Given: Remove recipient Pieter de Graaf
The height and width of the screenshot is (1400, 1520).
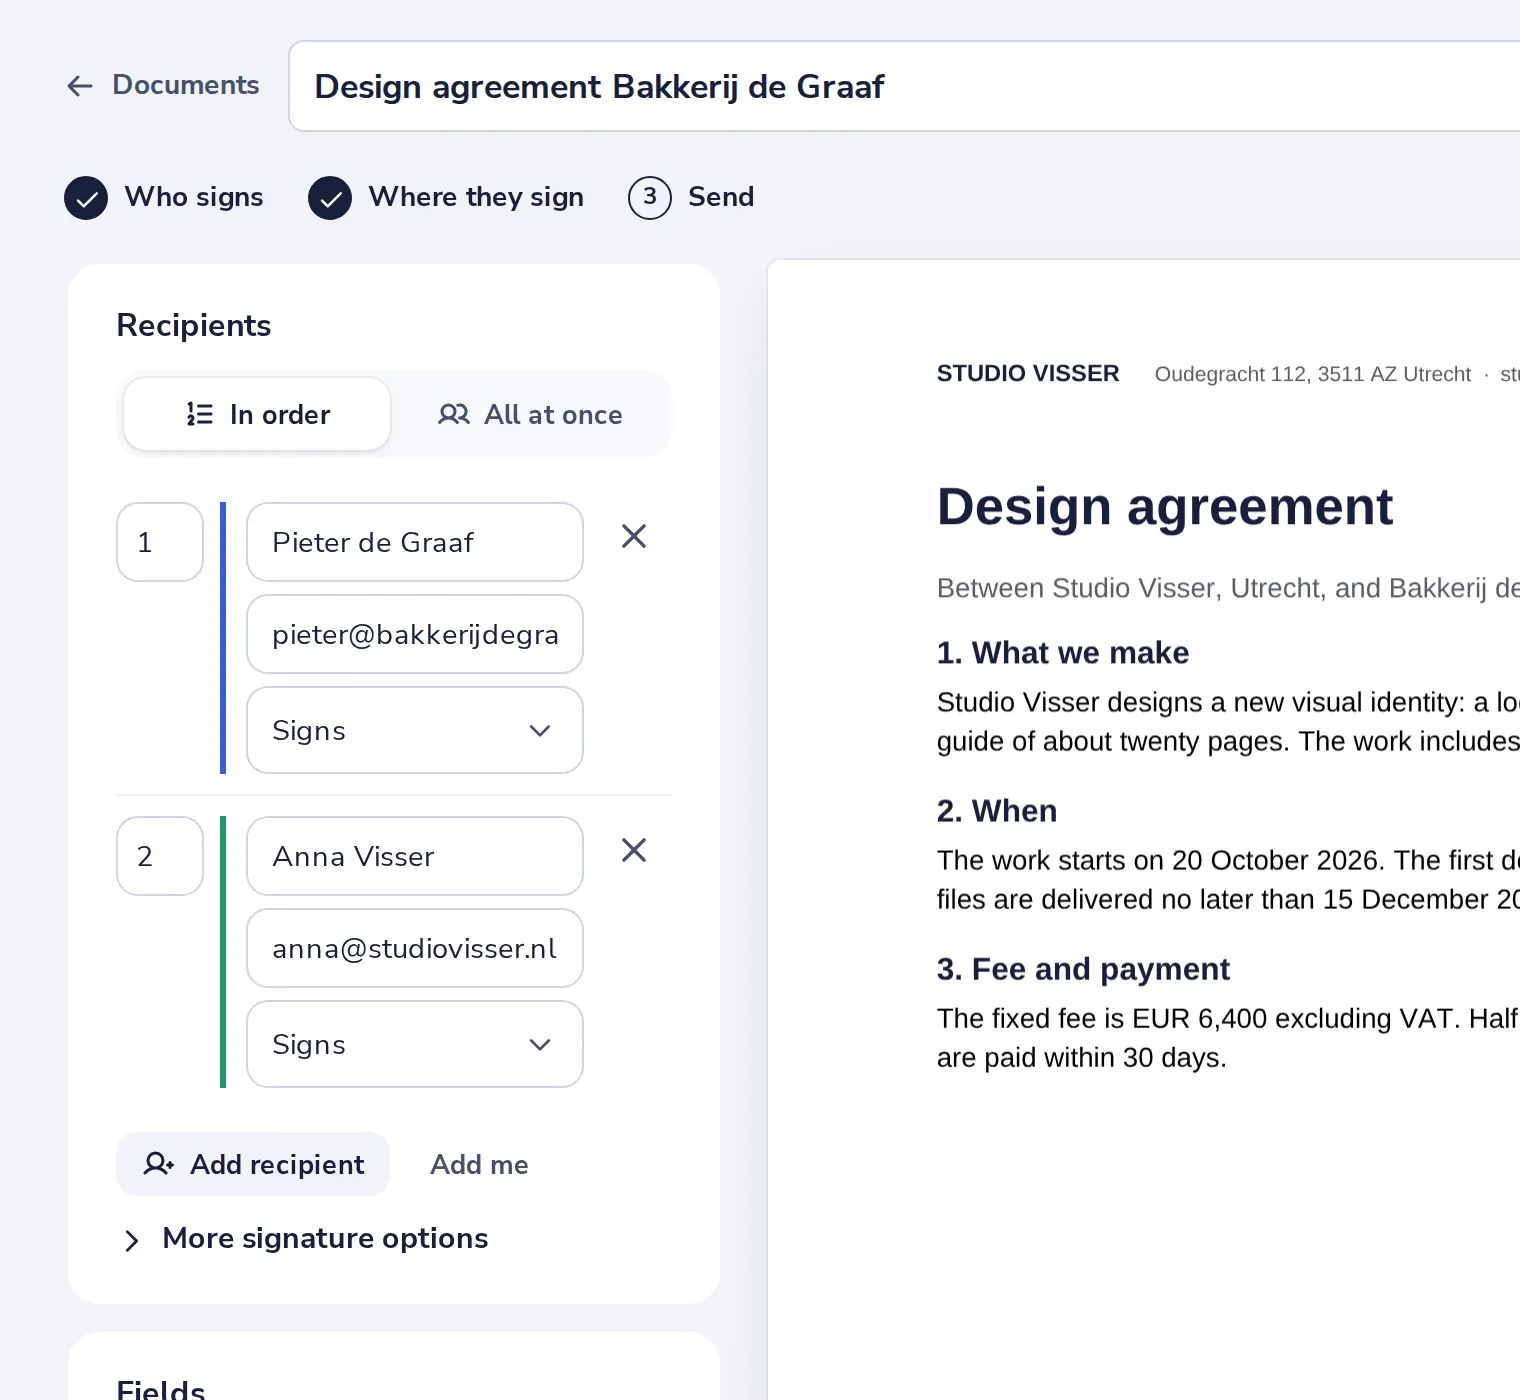Looking at the screenshot, I should click(x=634, y=537).
